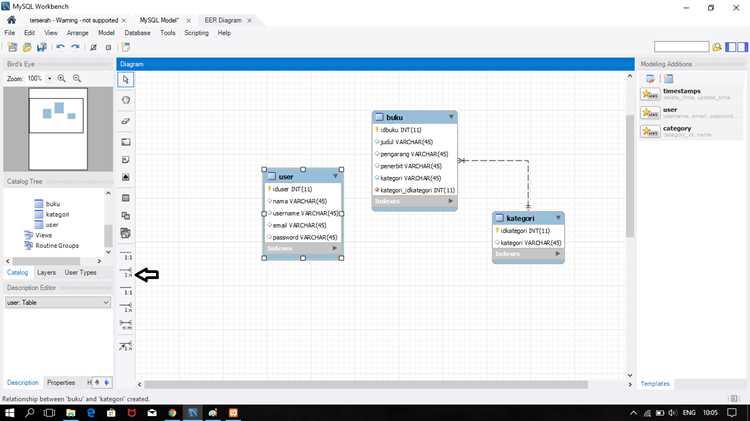
Task: Open File Explorer from taskbar
Action: [70, 412]
